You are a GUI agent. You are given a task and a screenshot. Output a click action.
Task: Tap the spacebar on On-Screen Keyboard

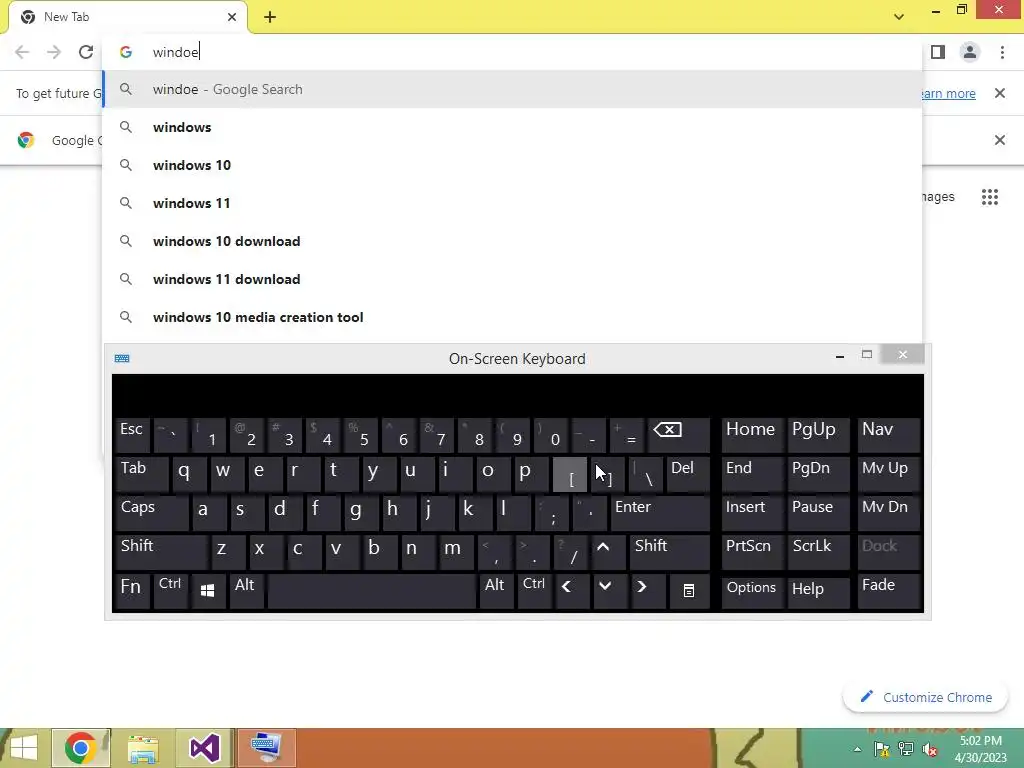click(x=372, y=591)
